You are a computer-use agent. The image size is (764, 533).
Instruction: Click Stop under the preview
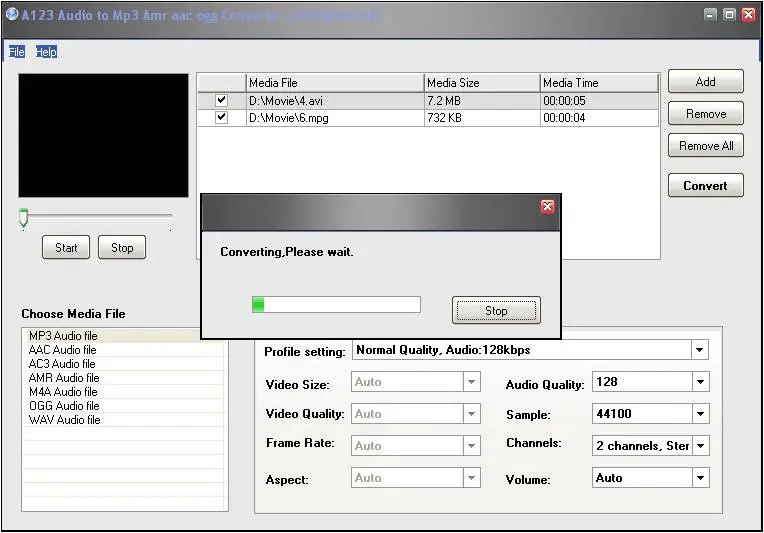pyautogui.click(x=122, y=247)
